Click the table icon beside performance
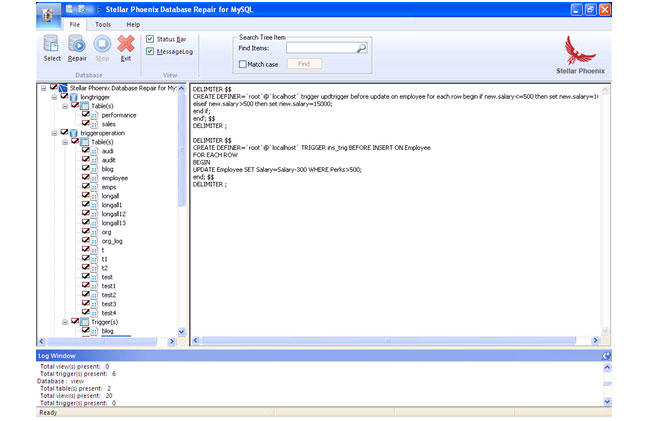Viewport: 645px width, 421px height. pyautogui.click(x=95, y=115)
